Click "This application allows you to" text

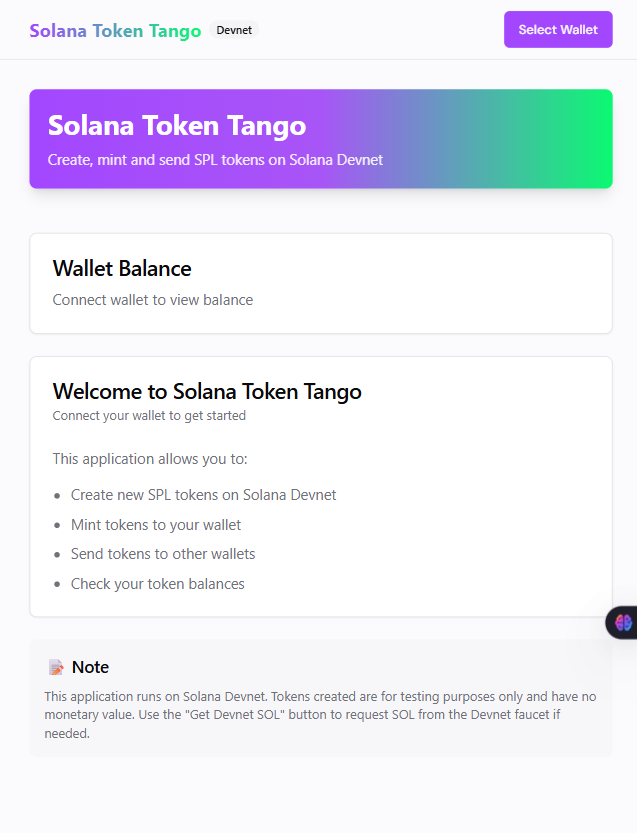(150, 459)
